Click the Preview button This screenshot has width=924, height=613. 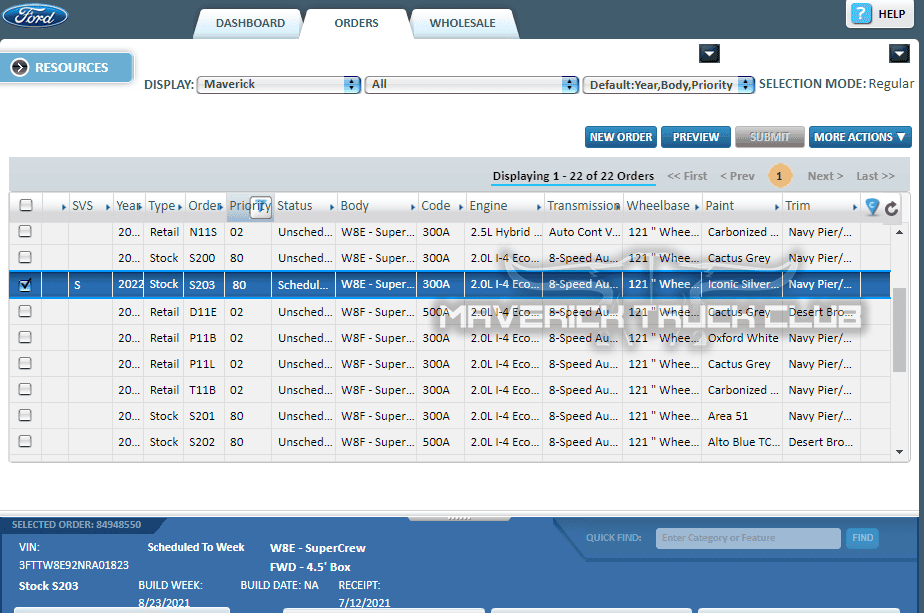click(695, 137)
